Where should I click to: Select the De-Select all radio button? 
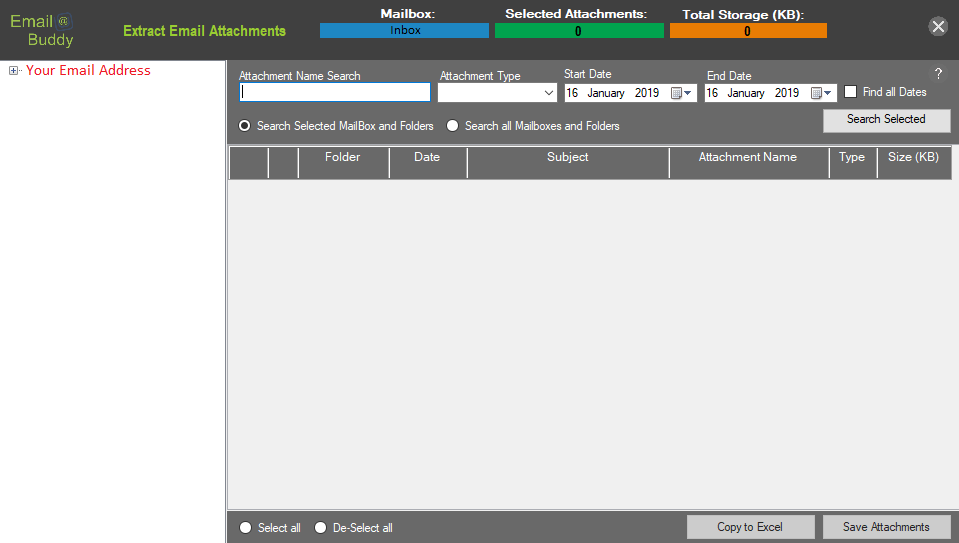[320, 528]
